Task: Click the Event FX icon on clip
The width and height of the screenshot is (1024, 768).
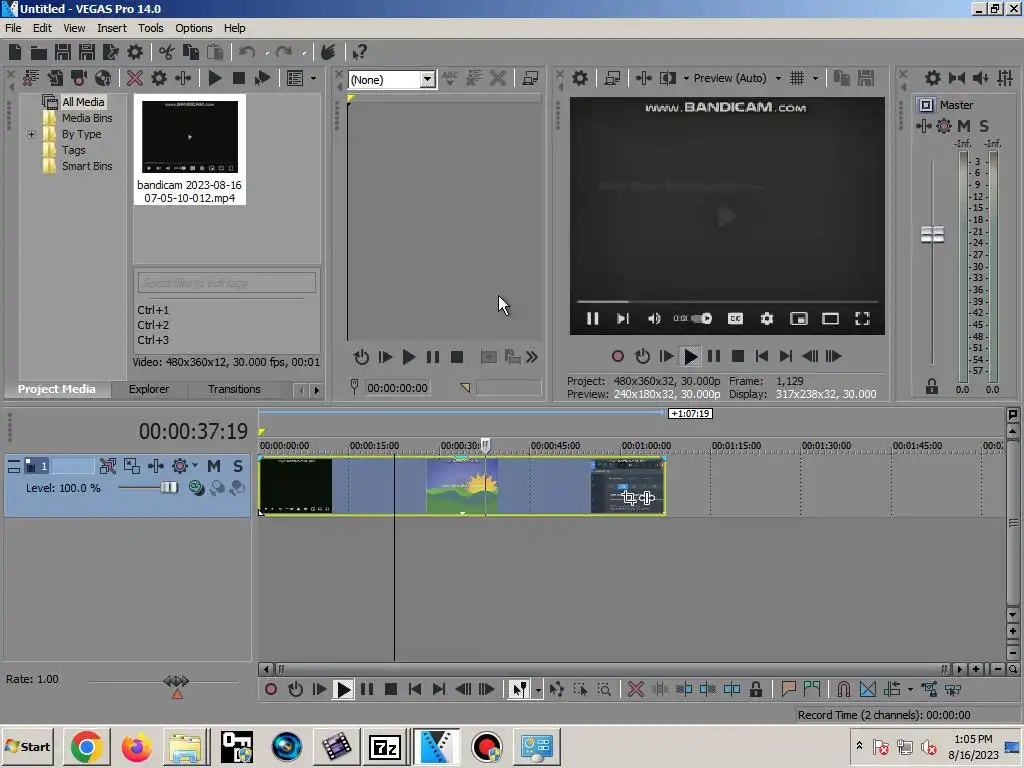Action: (x=647, y=498)
